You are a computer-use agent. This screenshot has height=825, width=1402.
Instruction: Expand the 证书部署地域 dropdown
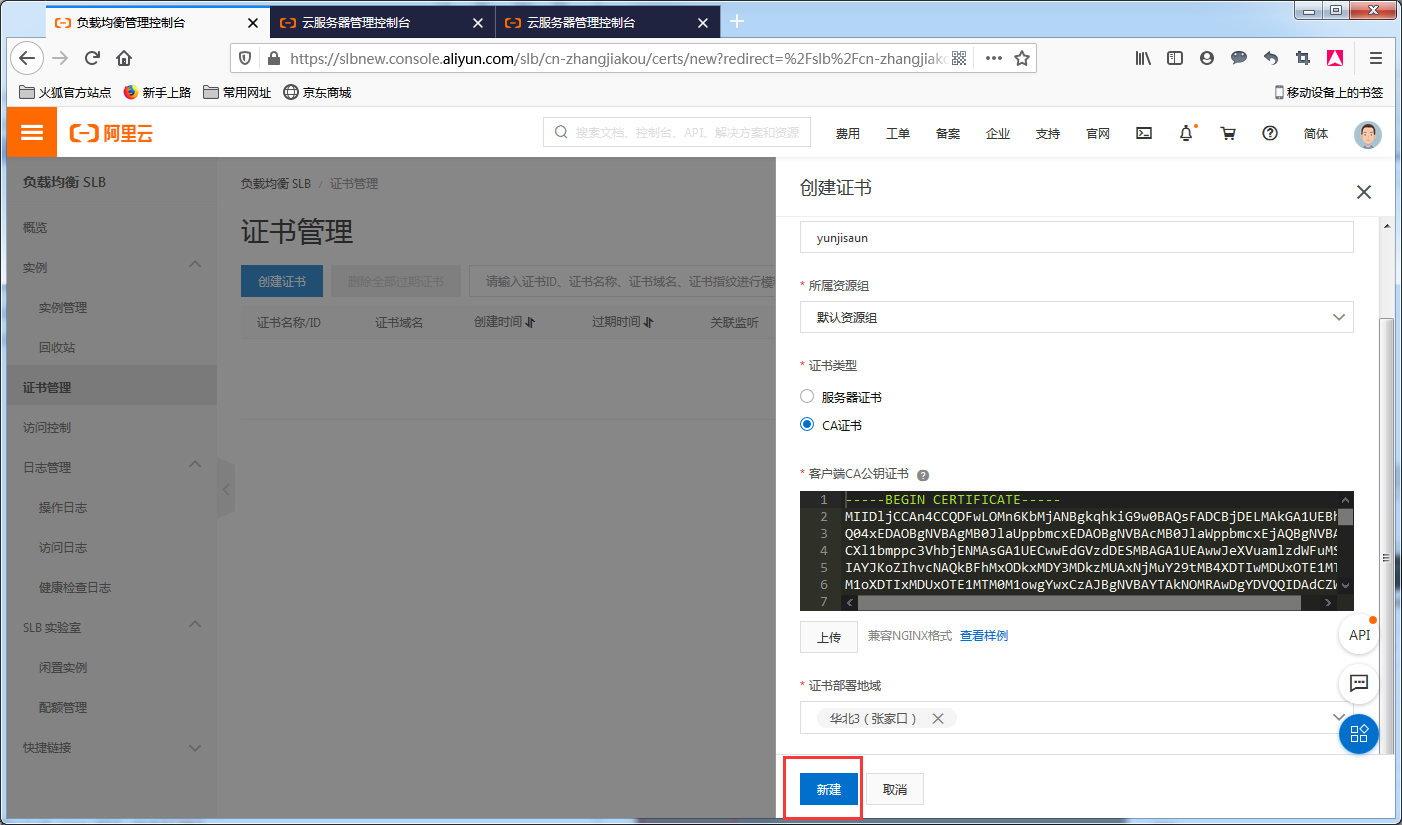[1339, 717]
